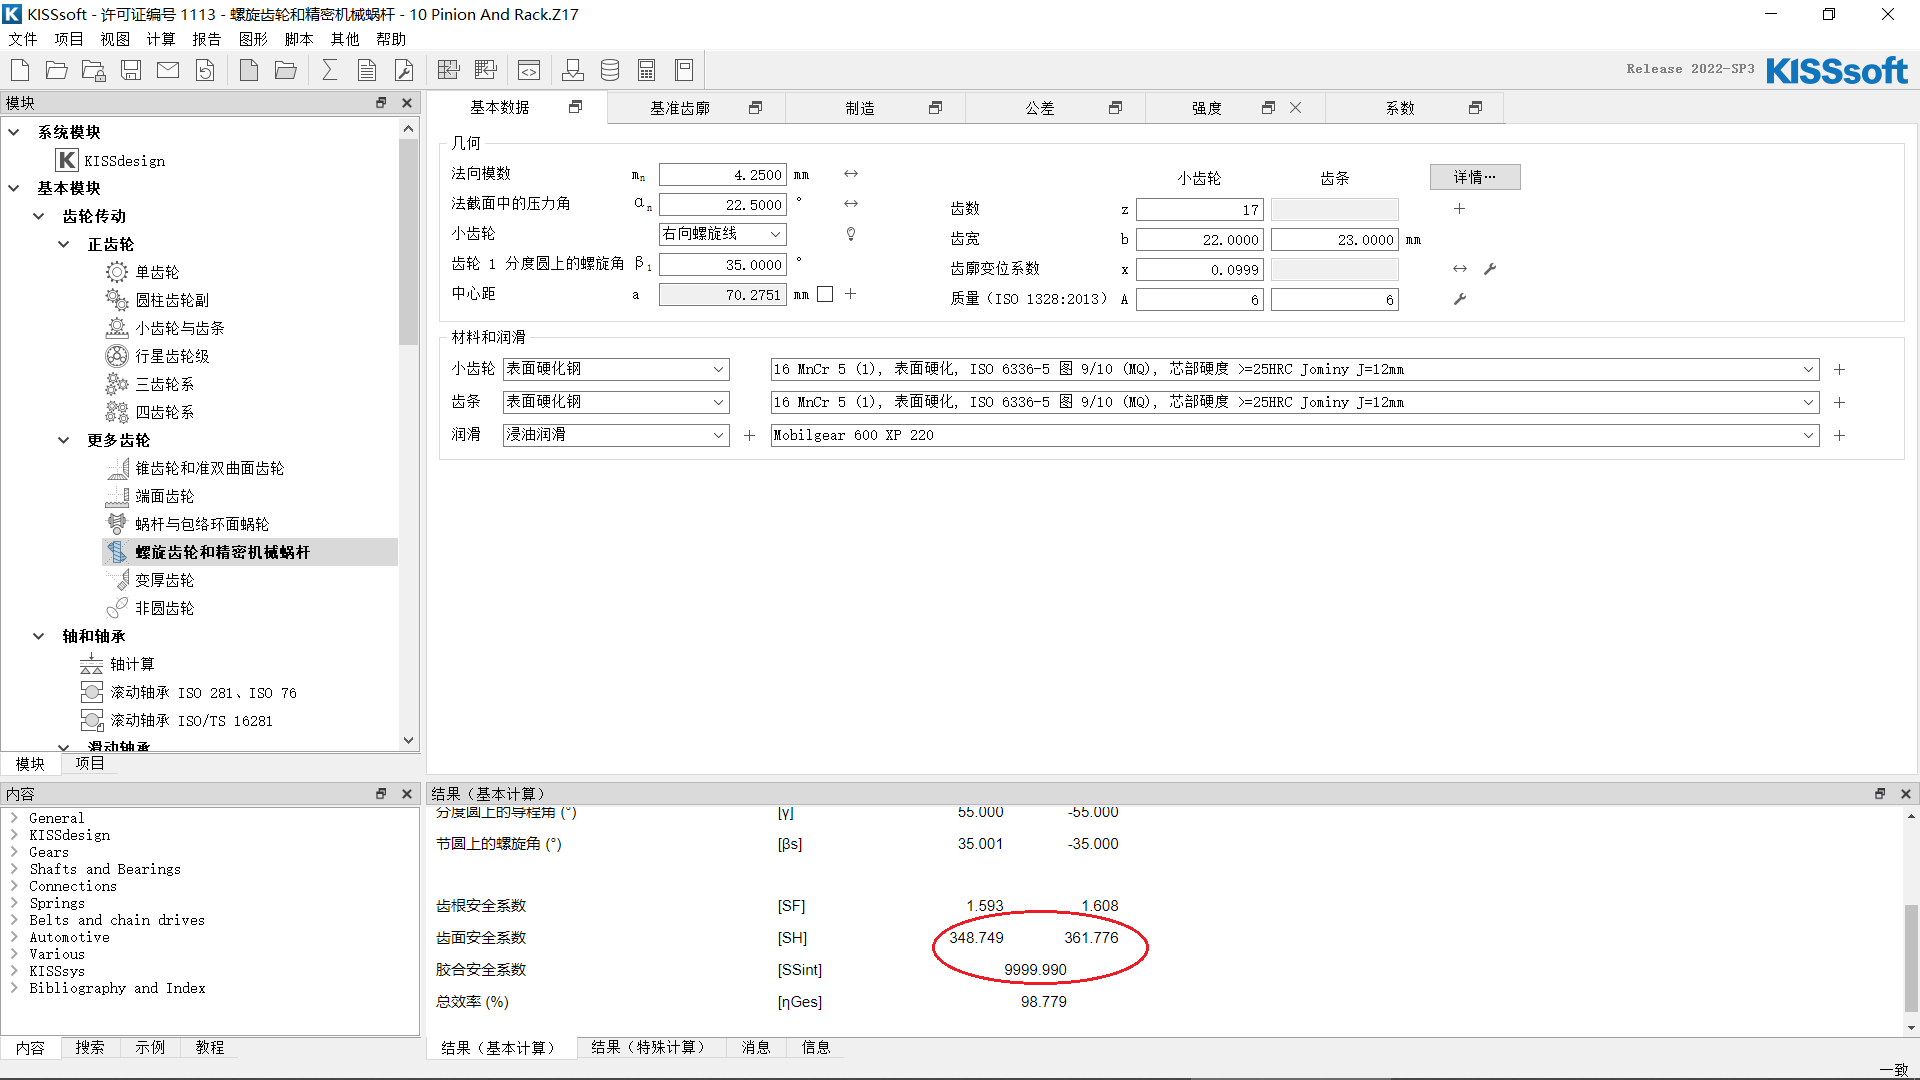Viewport: 1920px width, 1080px height.
Task: Click the download import toolbar icon
Action: (573, 70)
